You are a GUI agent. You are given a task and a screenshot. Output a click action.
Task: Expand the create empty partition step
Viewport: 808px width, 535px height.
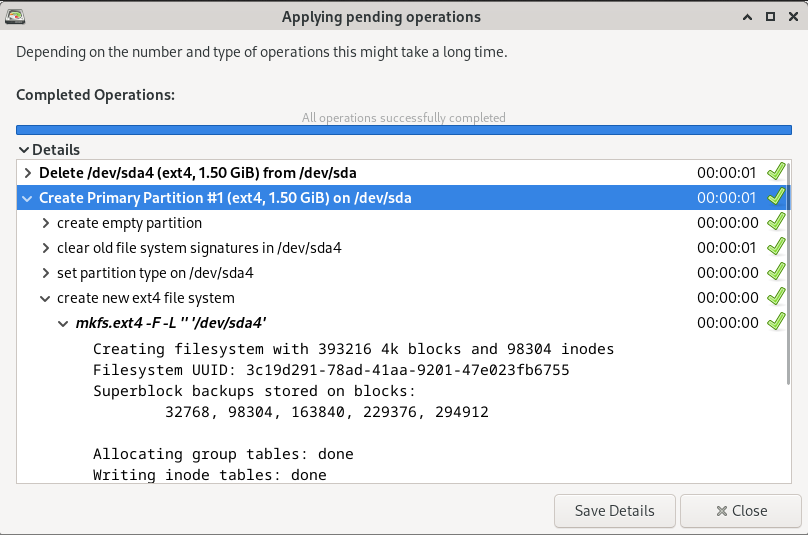click(x=46, y=223)
